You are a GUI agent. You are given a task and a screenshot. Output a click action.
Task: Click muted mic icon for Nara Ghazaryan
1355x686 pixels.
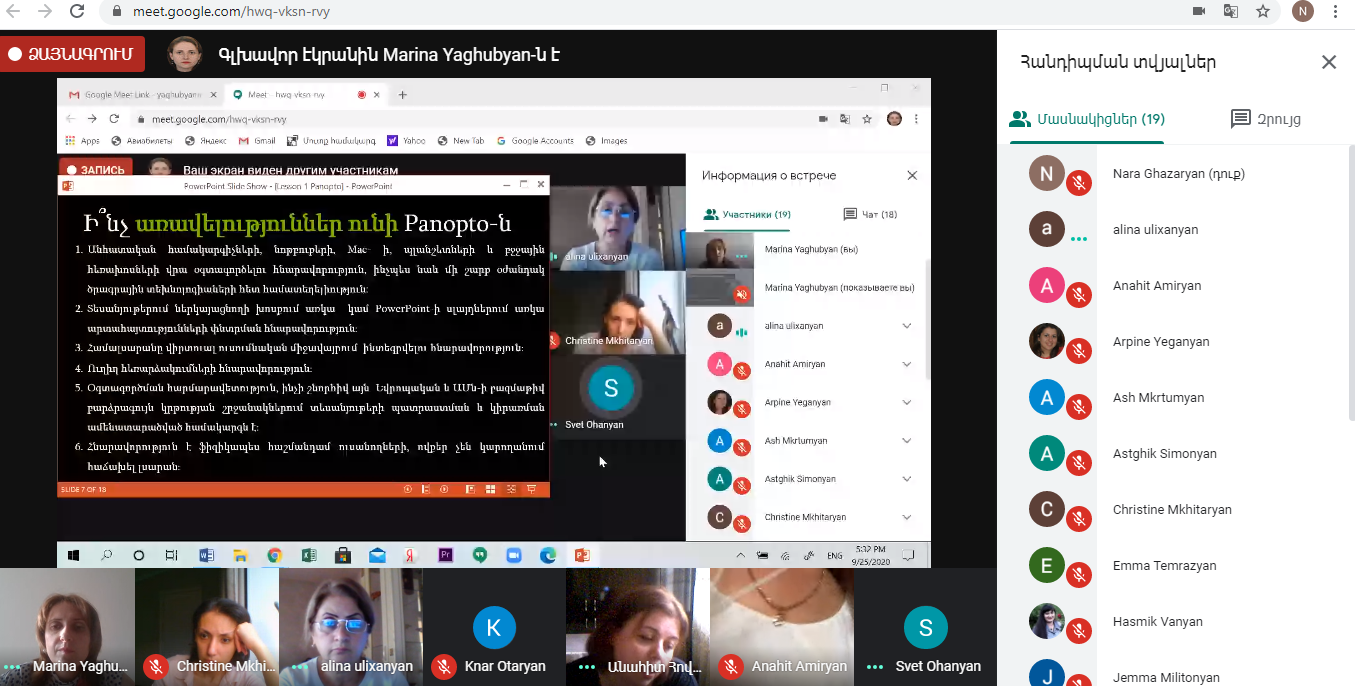(1078, 183)
